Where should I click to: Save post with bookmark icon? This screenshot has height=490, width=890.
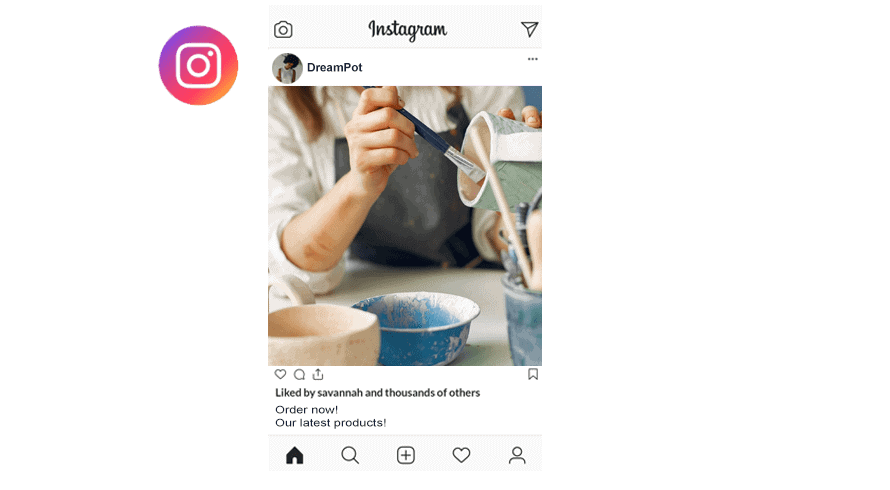pos(533,374)
